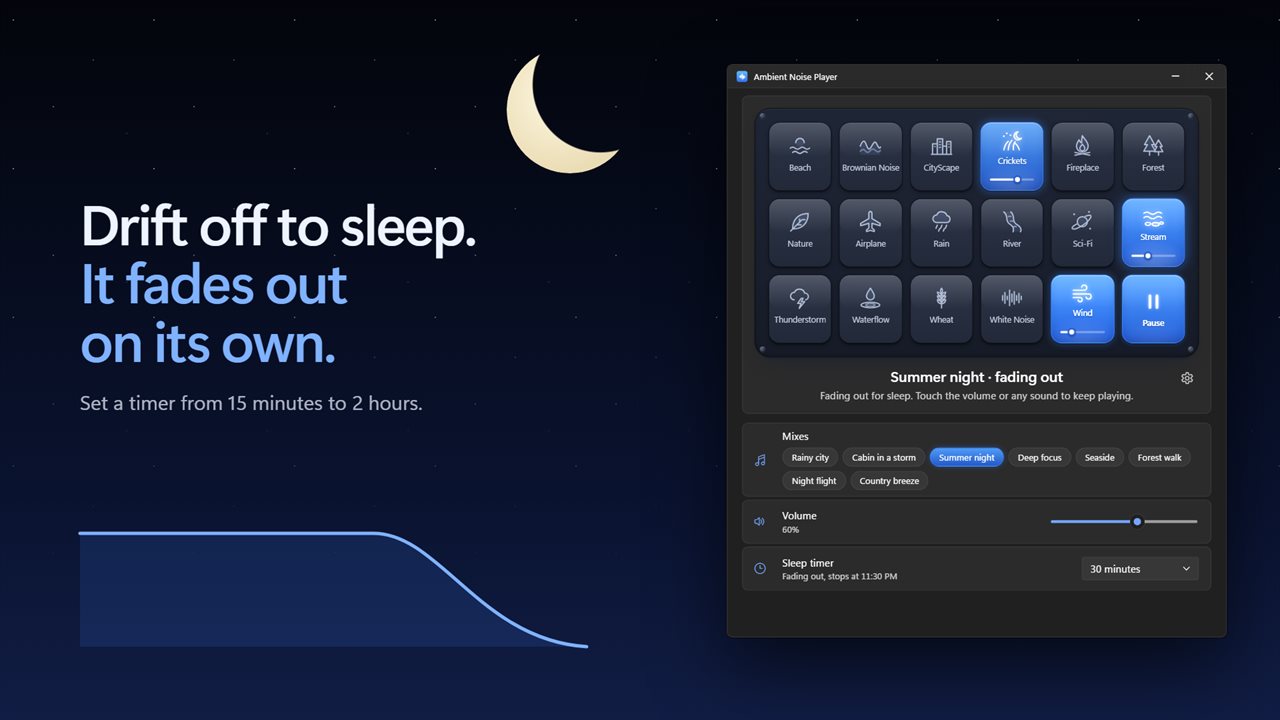Enable the Sci-Fi sound tile

(1082, 232)
